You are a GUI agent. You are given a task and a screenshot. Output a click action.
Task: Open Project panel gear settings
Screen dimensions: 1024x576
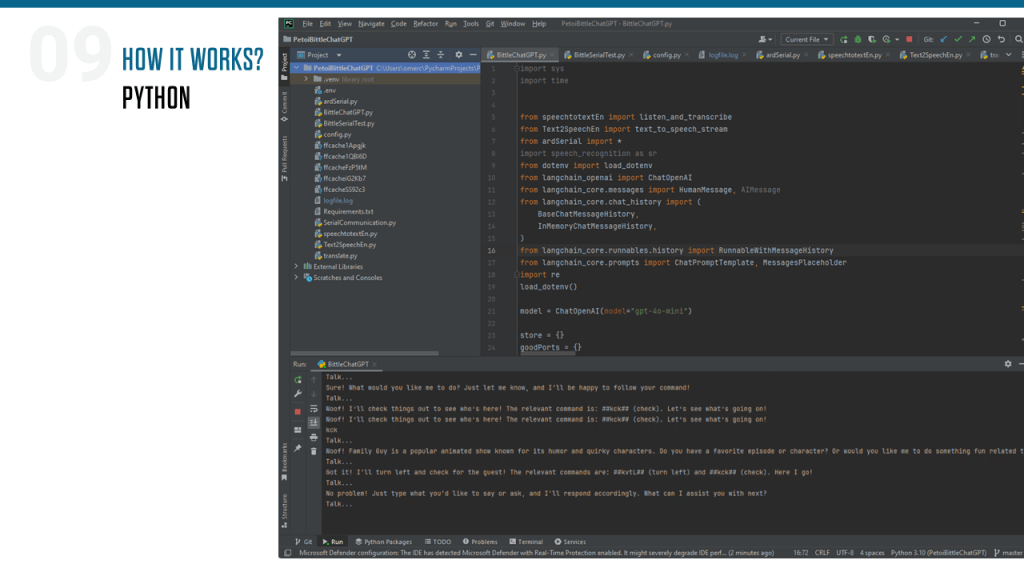click(459, 55)
